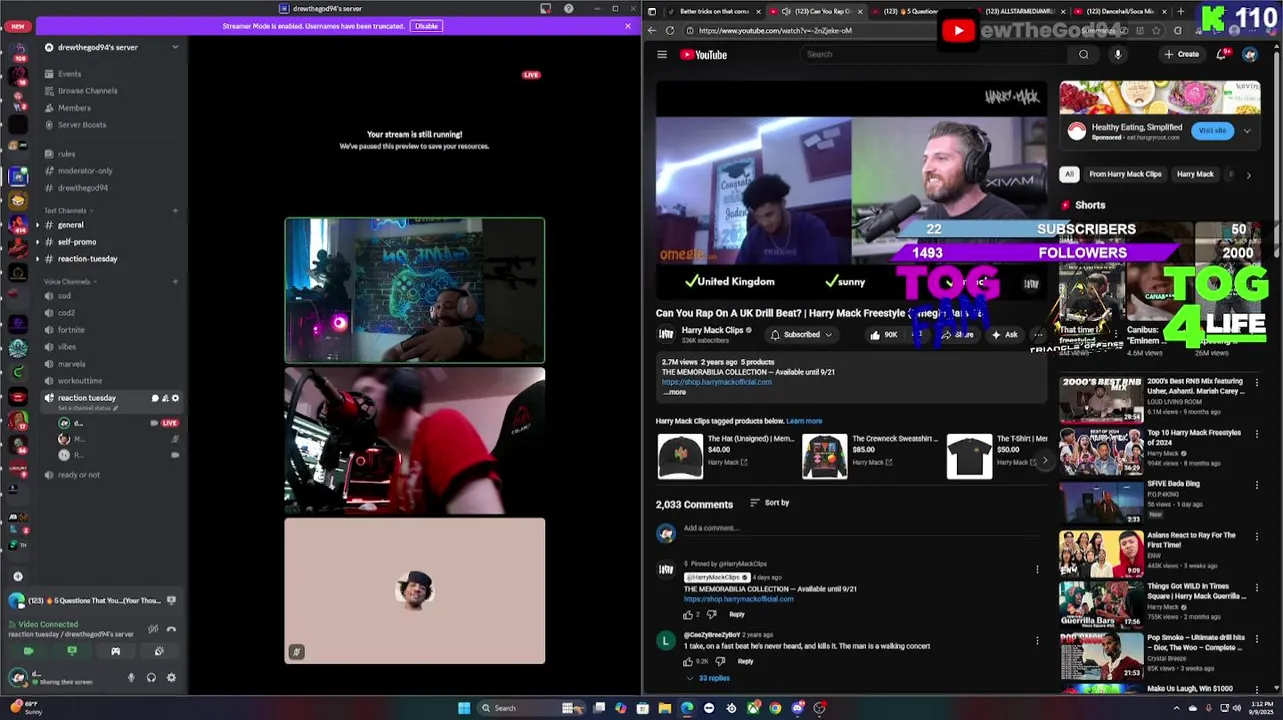The image size is (1283, 720).
Task: Disconnect from the Discord voice call
Action: [x=171, y=629]
